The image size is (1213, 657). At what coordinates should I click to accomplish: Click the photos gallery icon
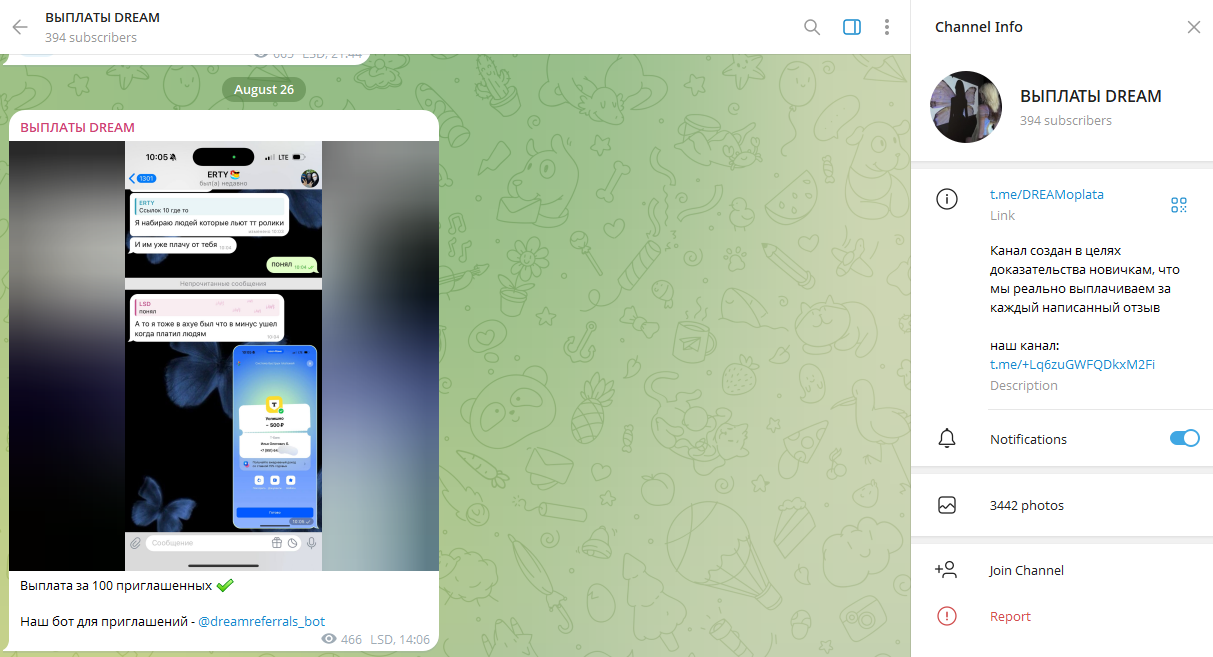[946, 505]
